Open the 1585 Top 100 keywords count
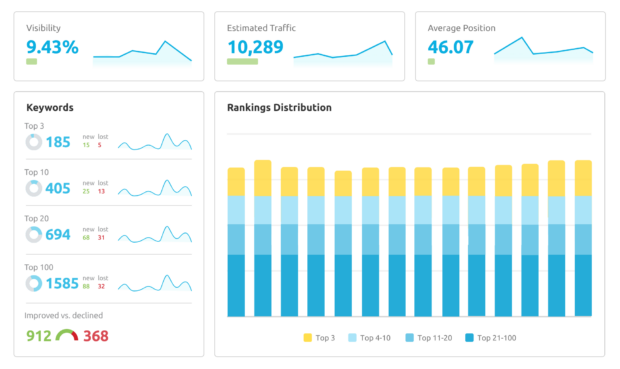This screenshot has height=369, width=620. [62, 283]
